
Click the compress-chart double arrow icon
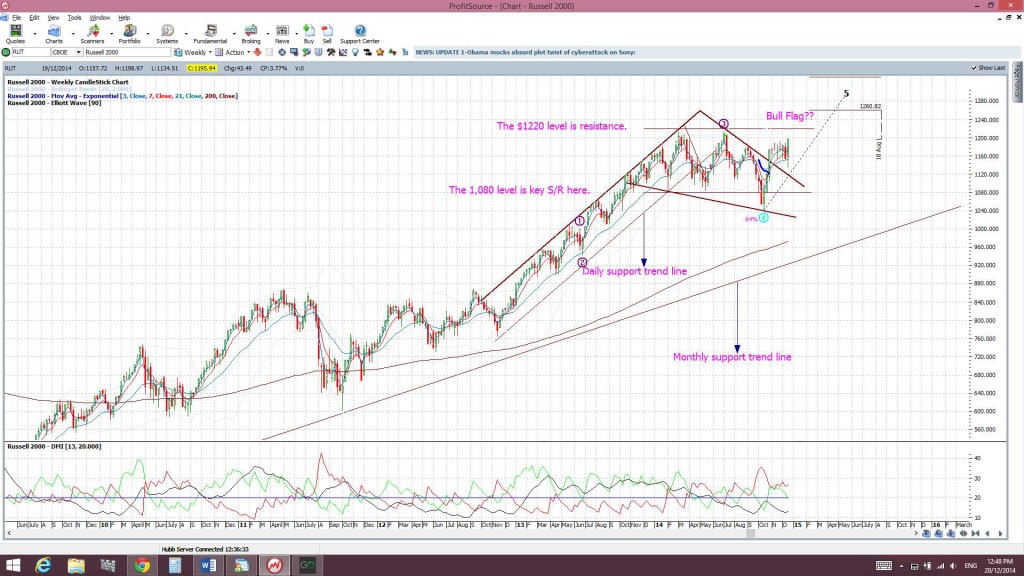(x=976, y=534)
